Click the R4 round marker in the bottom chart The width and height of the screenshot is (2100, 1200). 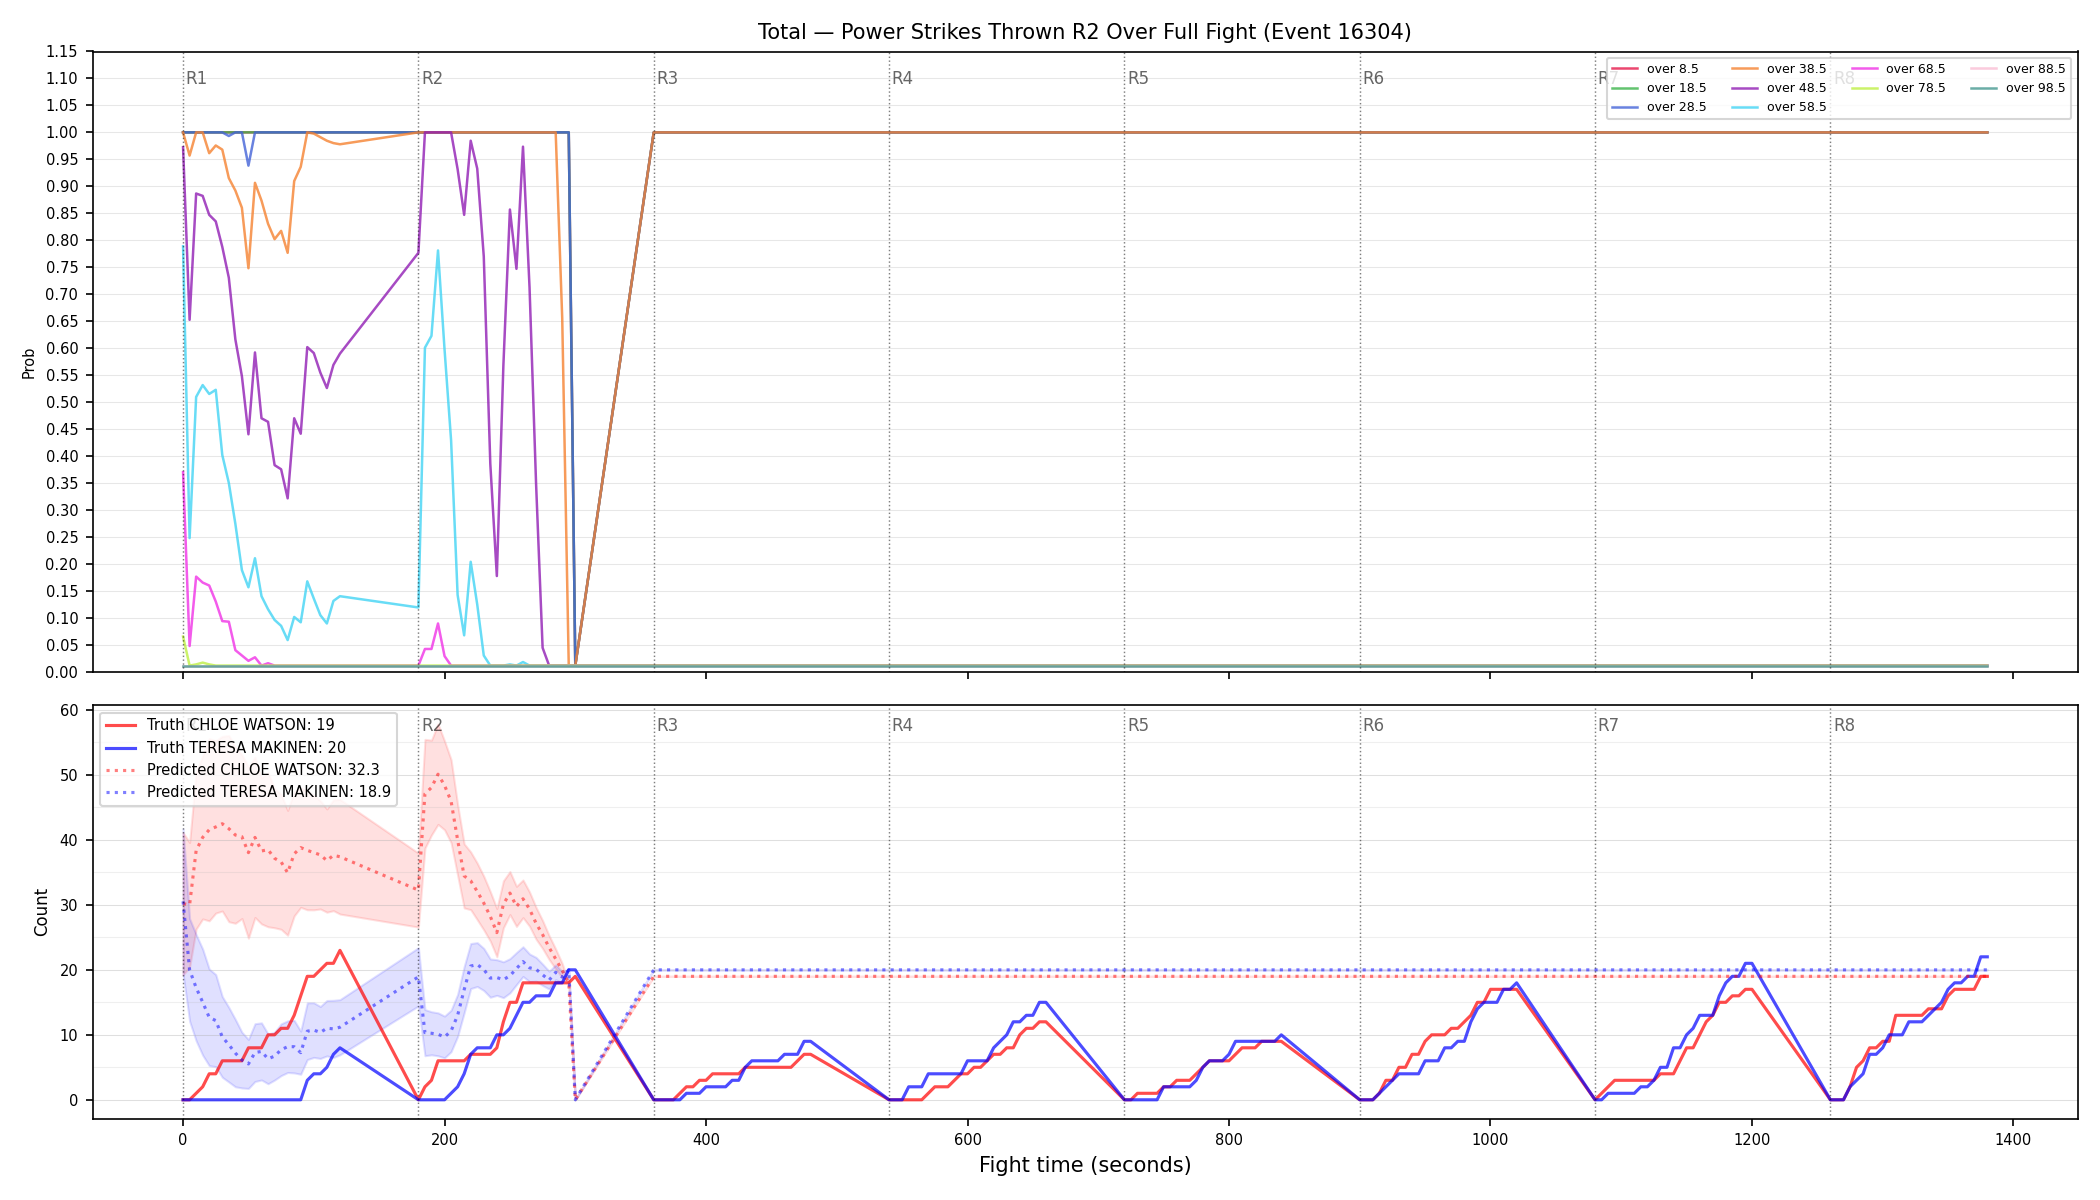(902, 725)
